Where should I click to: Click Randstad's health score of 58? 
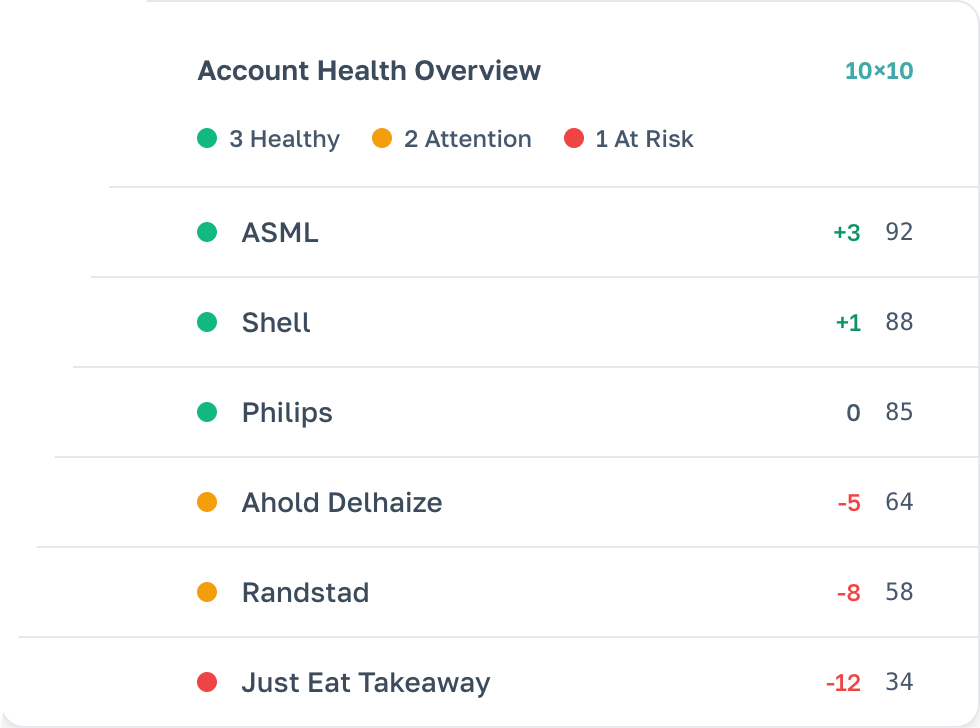point(899,592)
